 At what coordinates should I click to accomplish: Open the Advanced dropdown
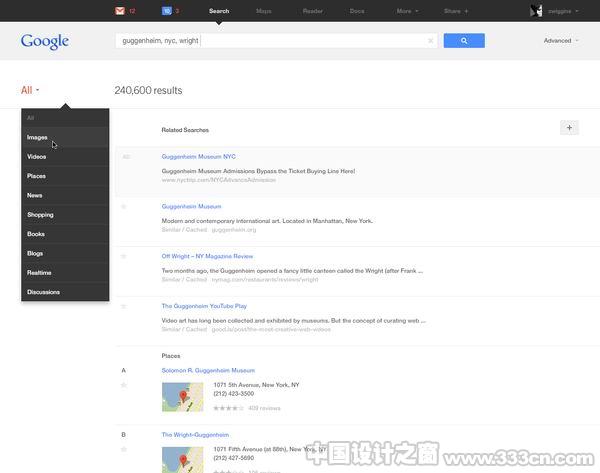coord(561,41)
